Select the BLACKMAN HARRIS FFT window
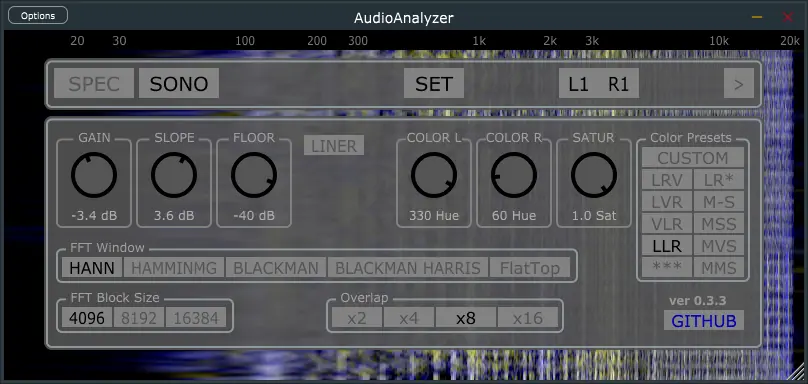This screenshot has width=808, height=384. coord(408,268)
